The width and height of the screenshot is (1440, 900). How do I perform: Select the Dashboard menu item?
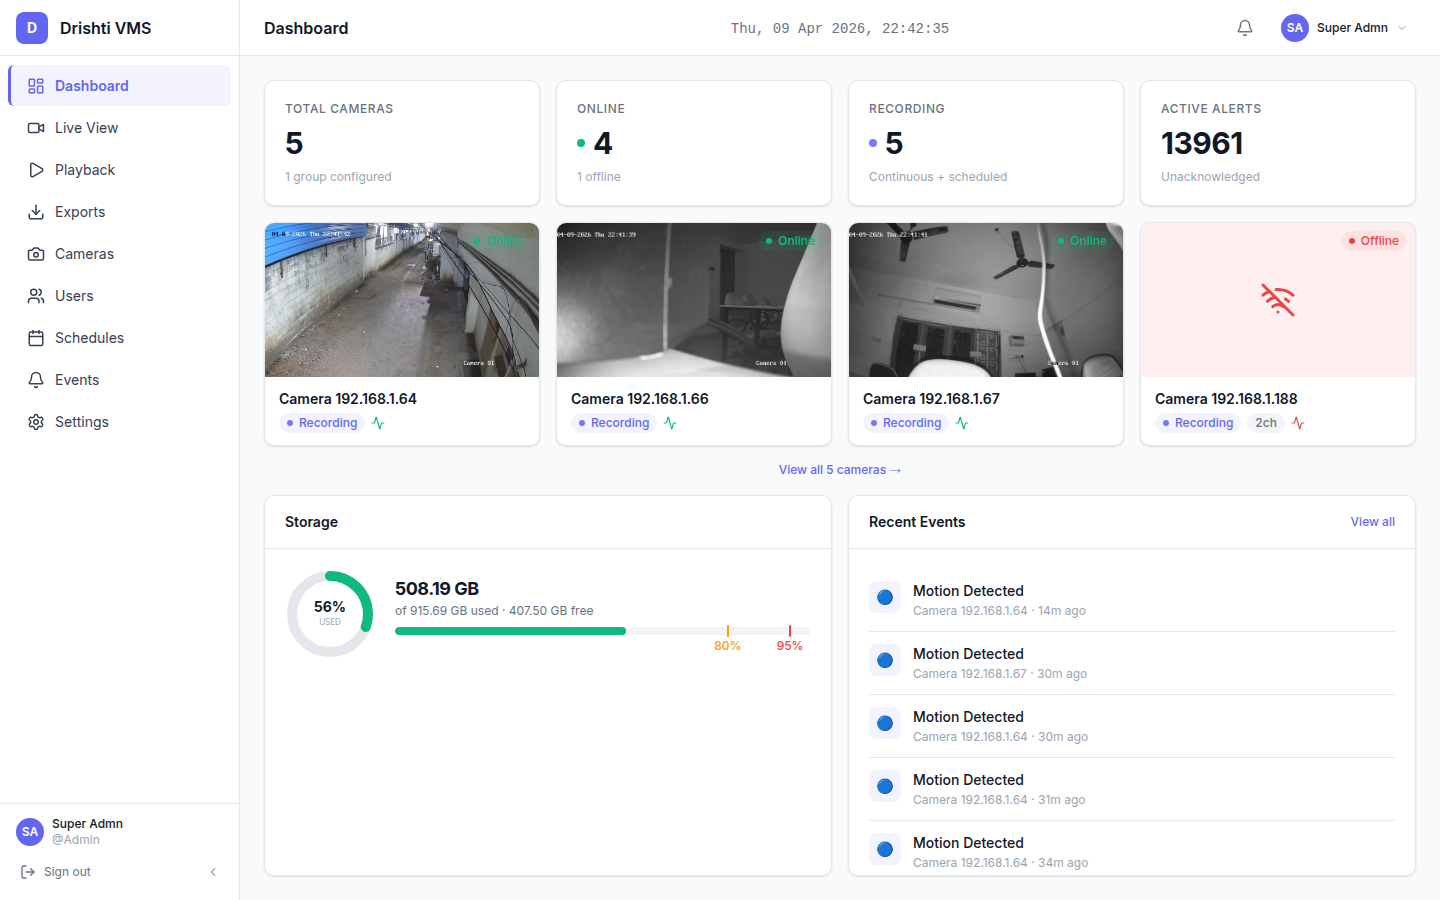tap(92, 85)
